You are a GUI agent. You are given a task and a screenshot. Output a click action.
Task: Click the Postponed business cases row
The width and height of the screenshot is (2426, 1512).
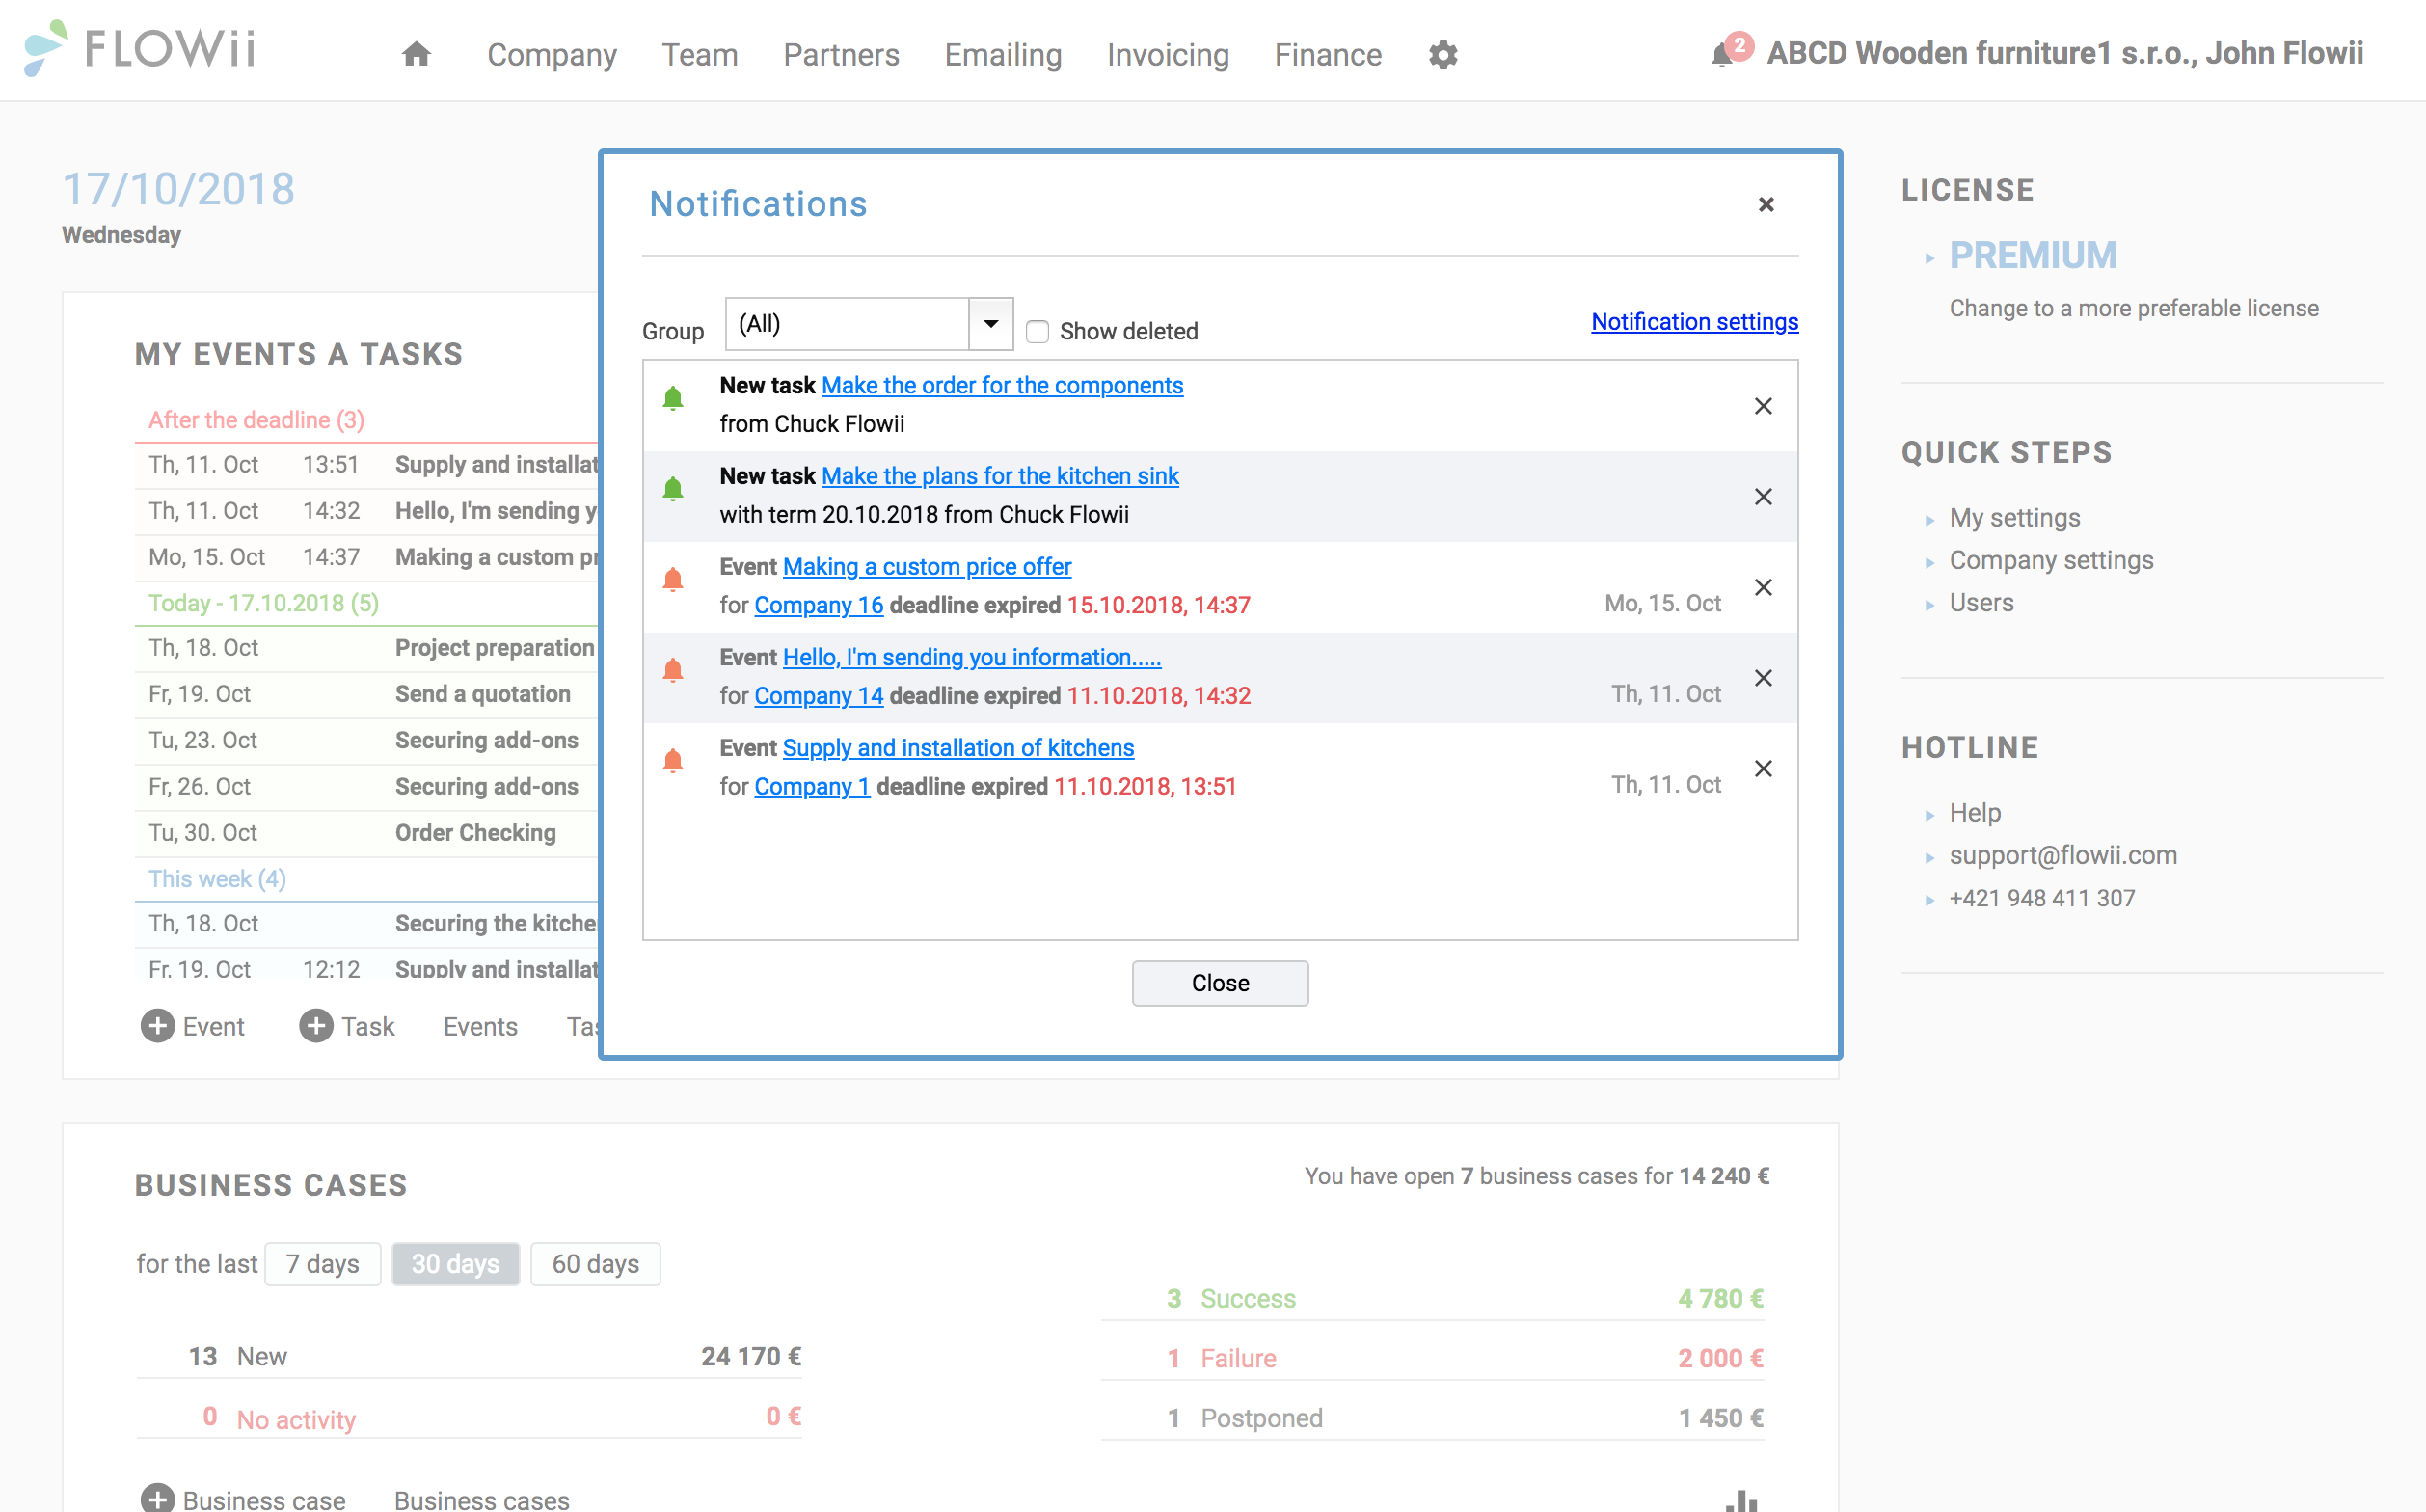(x=1433, y=1418)
